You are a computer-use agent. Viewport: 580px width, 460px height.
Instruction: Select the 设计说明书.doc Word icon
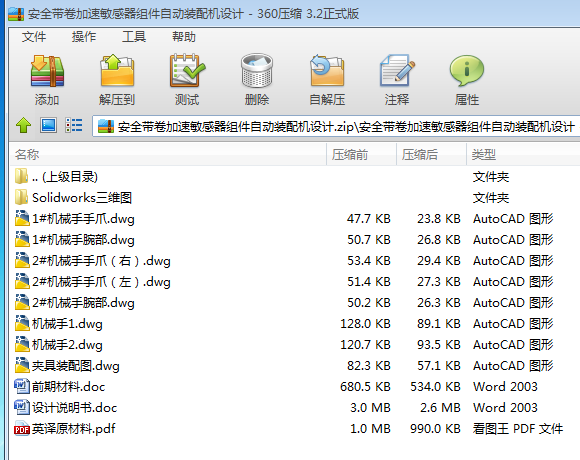pyautogui.click(x=21, y=407)
